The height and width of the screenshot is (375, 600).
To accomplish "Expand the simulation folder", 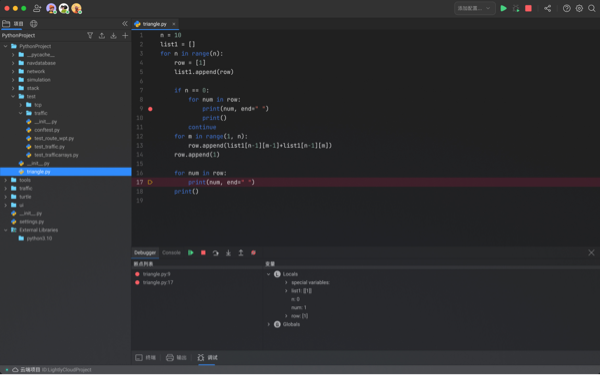I will pyautogui.click(x=13, y=80).
